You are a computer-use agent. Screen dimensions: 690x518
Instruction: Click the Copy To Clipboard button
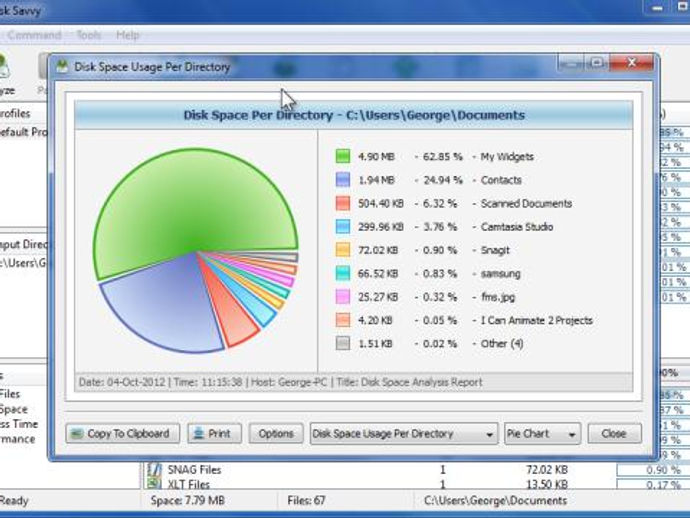pyautogui.click(x=123, y=434)
